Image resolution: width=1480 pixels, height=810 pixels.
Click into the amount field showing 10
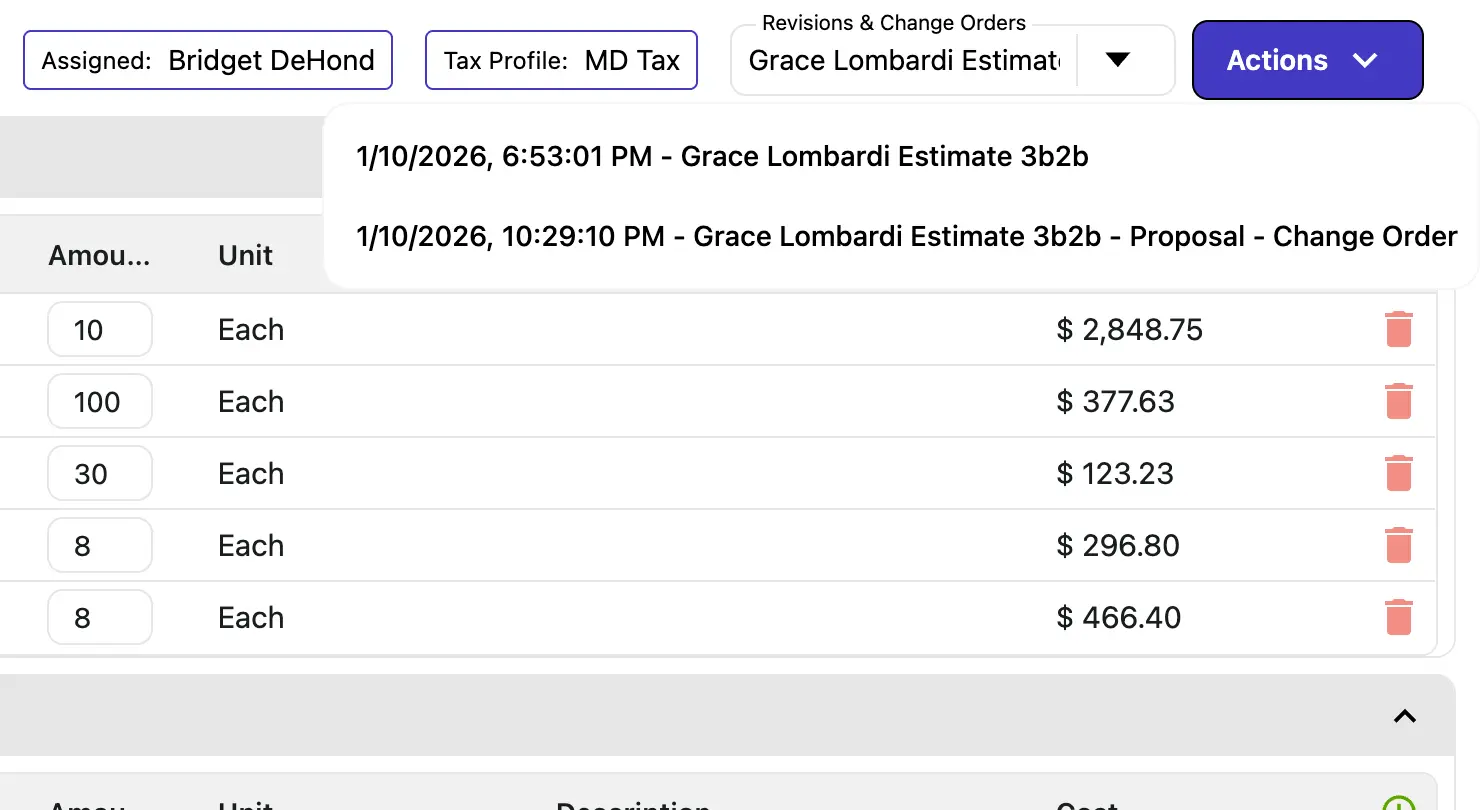99,328
